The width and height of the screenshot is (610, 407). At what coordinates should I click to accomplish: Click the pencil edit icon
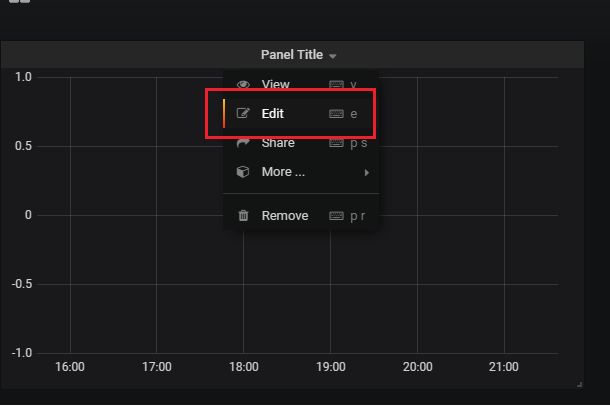[x=243, y=114]
